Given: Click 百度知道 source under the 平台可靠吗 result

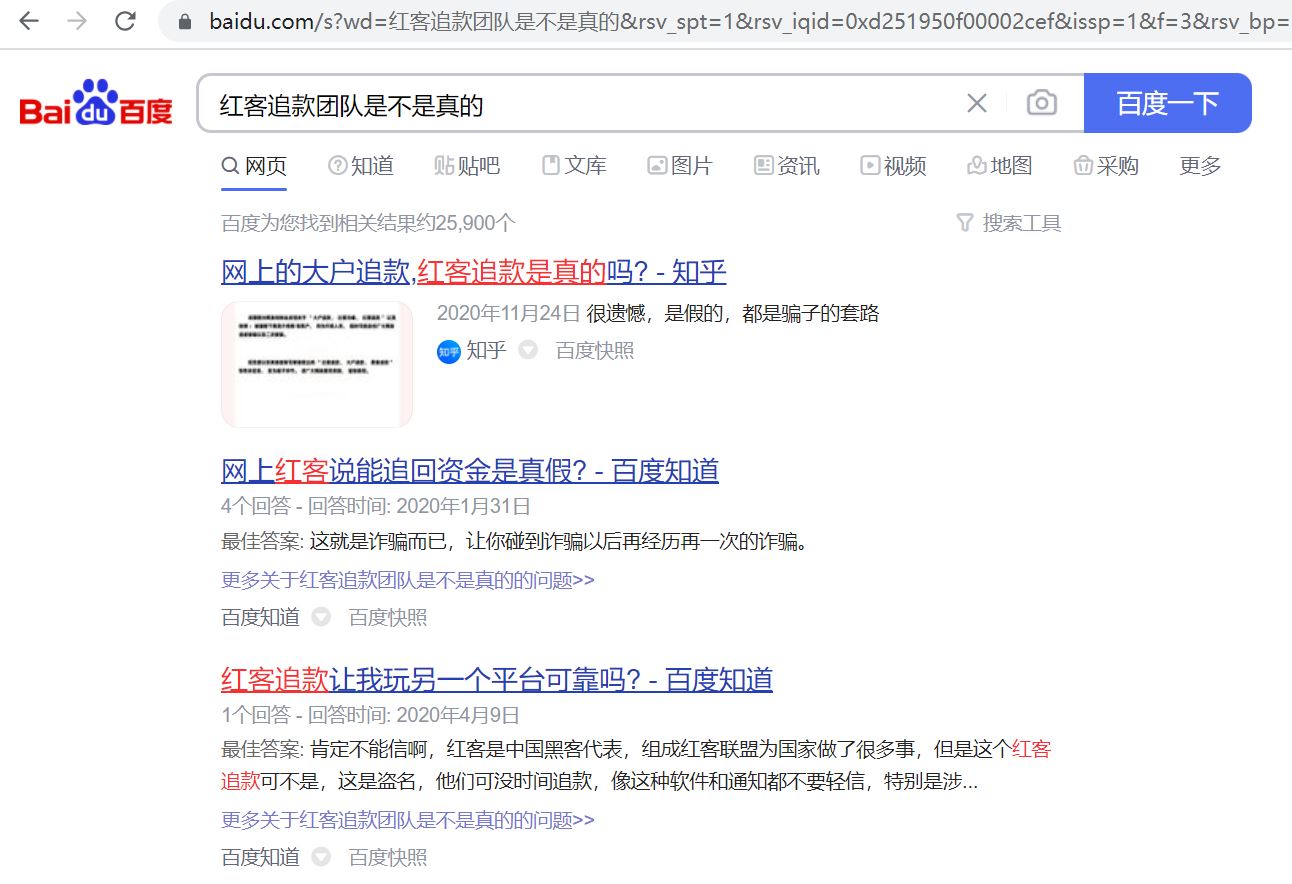Looking at the screenshot, I should point(260,857).
